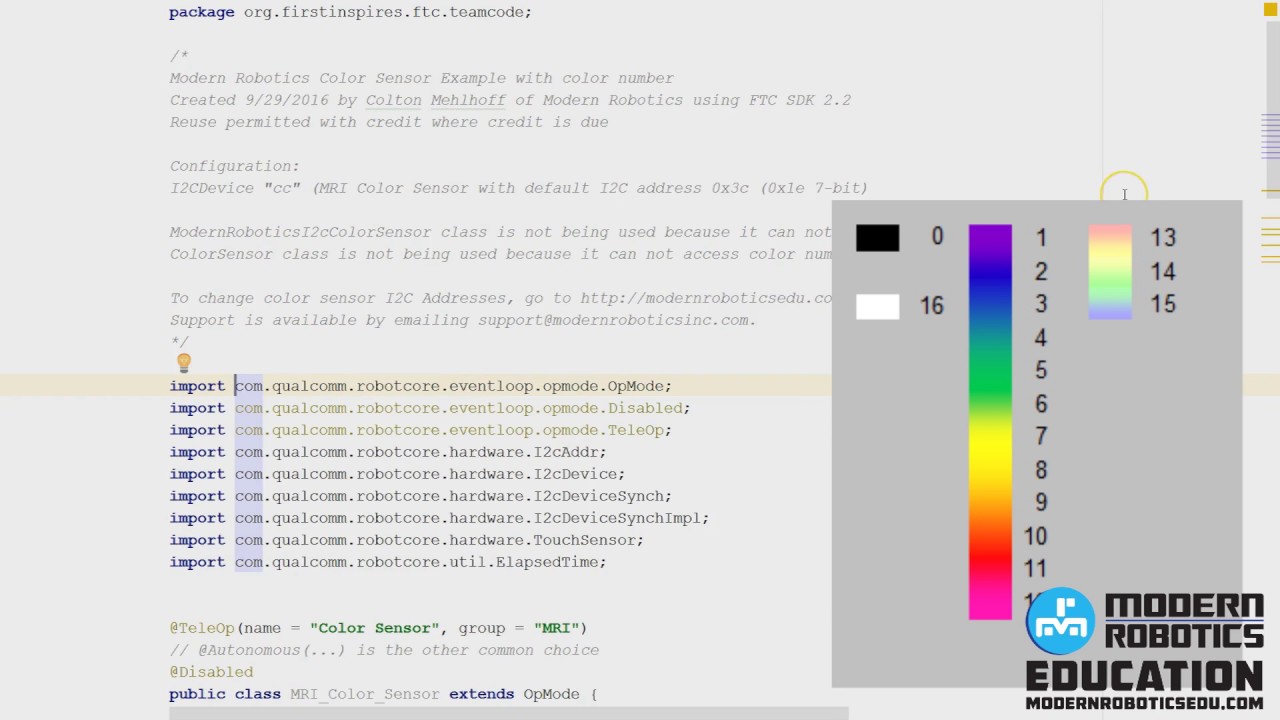Click the import hardware.I2cDeviceSynch; line

(420, 496)
